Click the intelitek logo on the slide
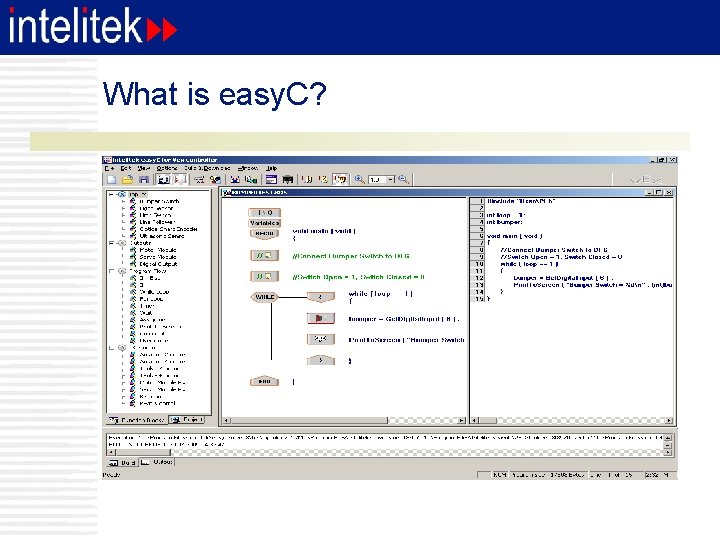 point(93,26)
